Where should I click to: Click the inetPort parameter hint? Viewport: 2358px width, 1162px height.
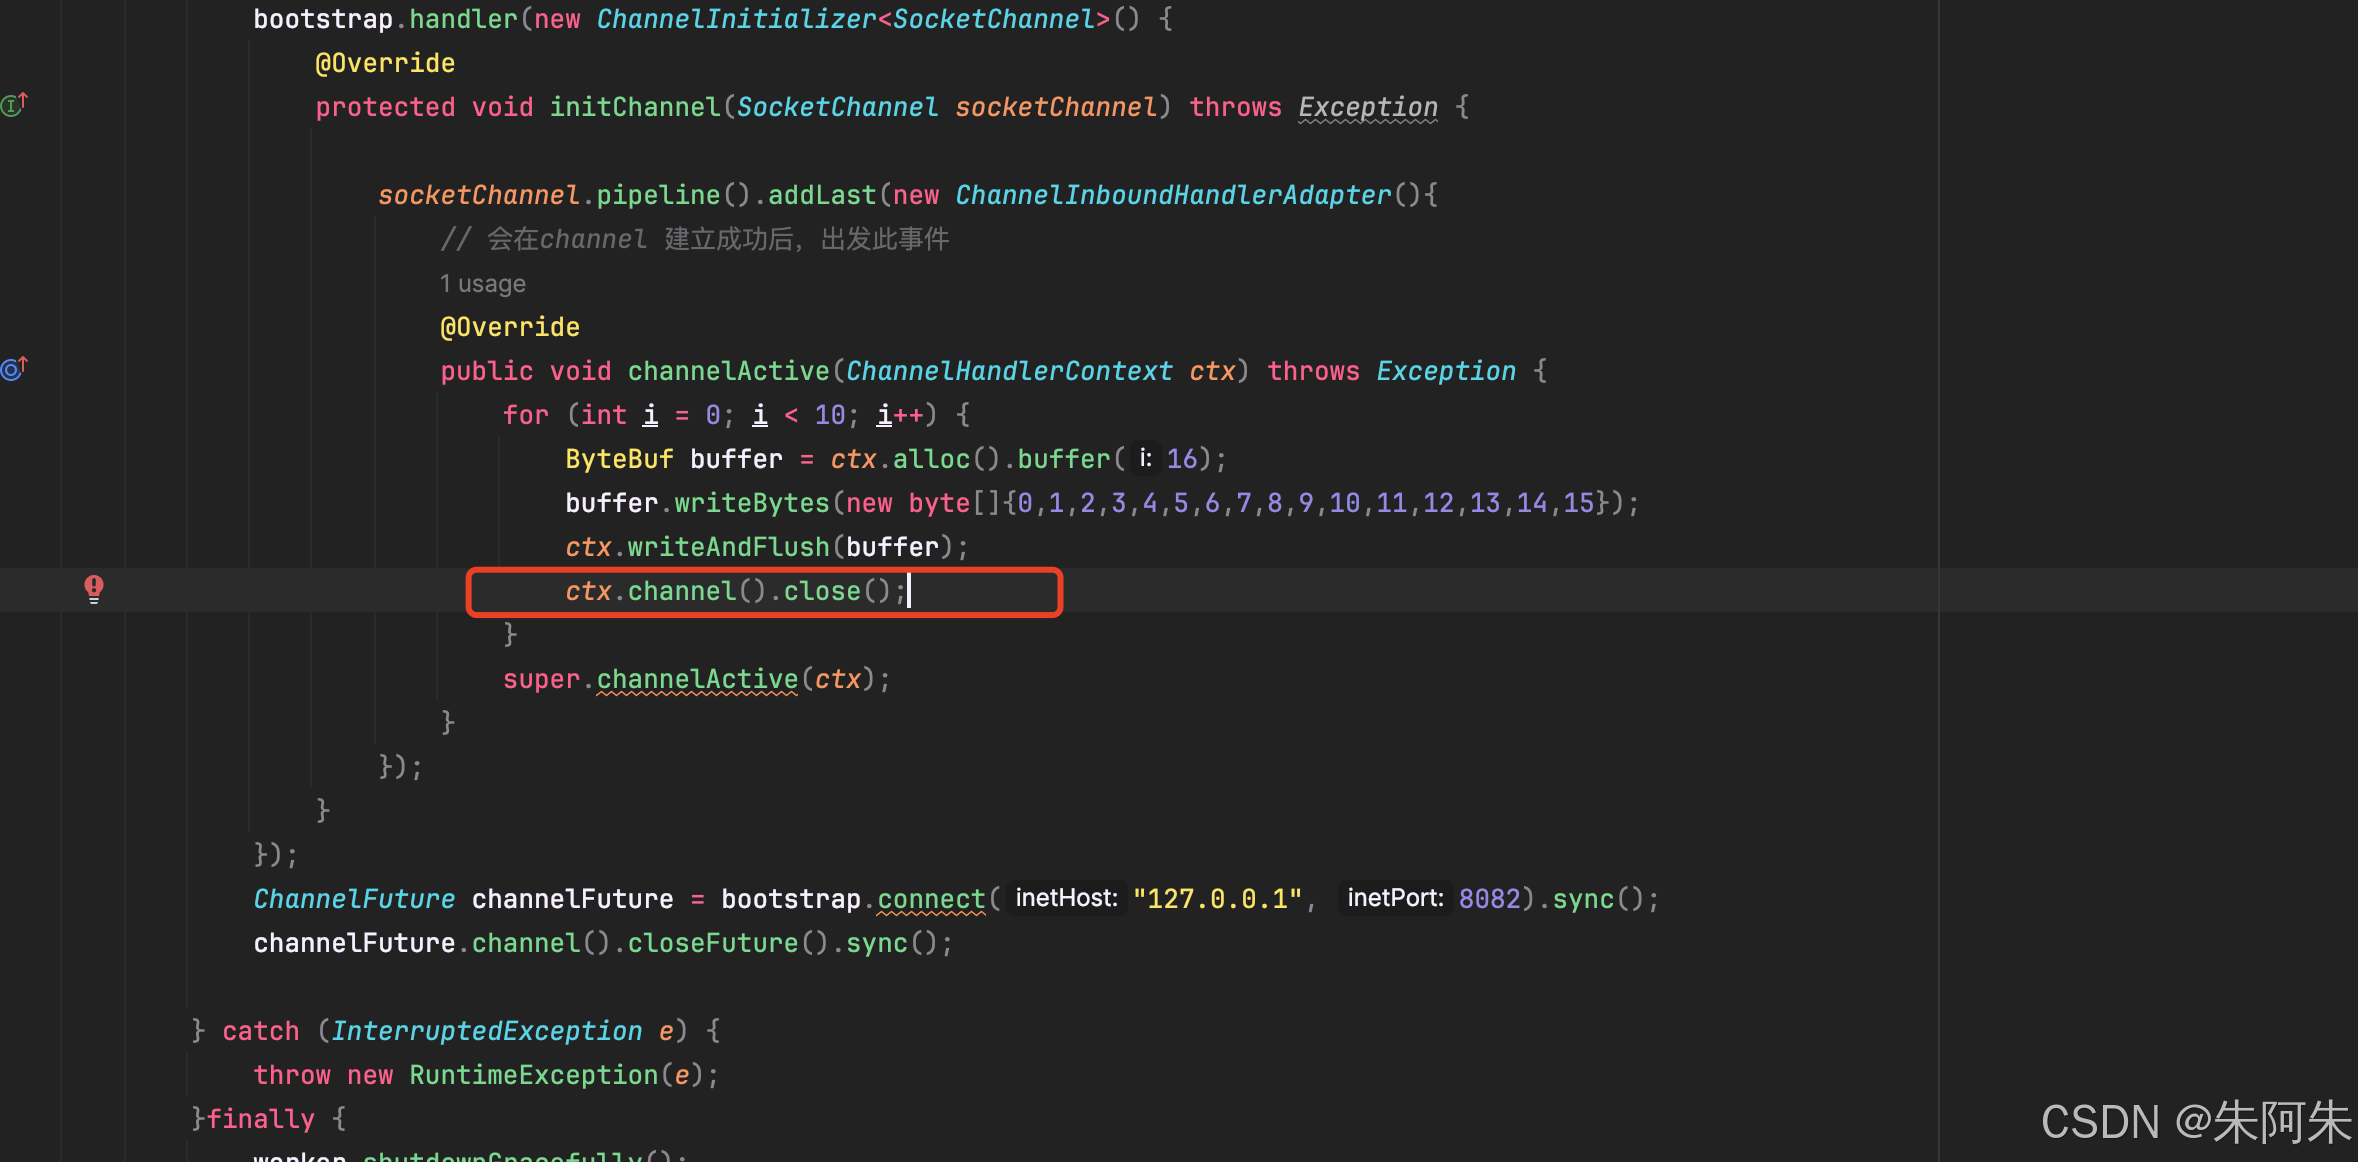point(1395,898)
